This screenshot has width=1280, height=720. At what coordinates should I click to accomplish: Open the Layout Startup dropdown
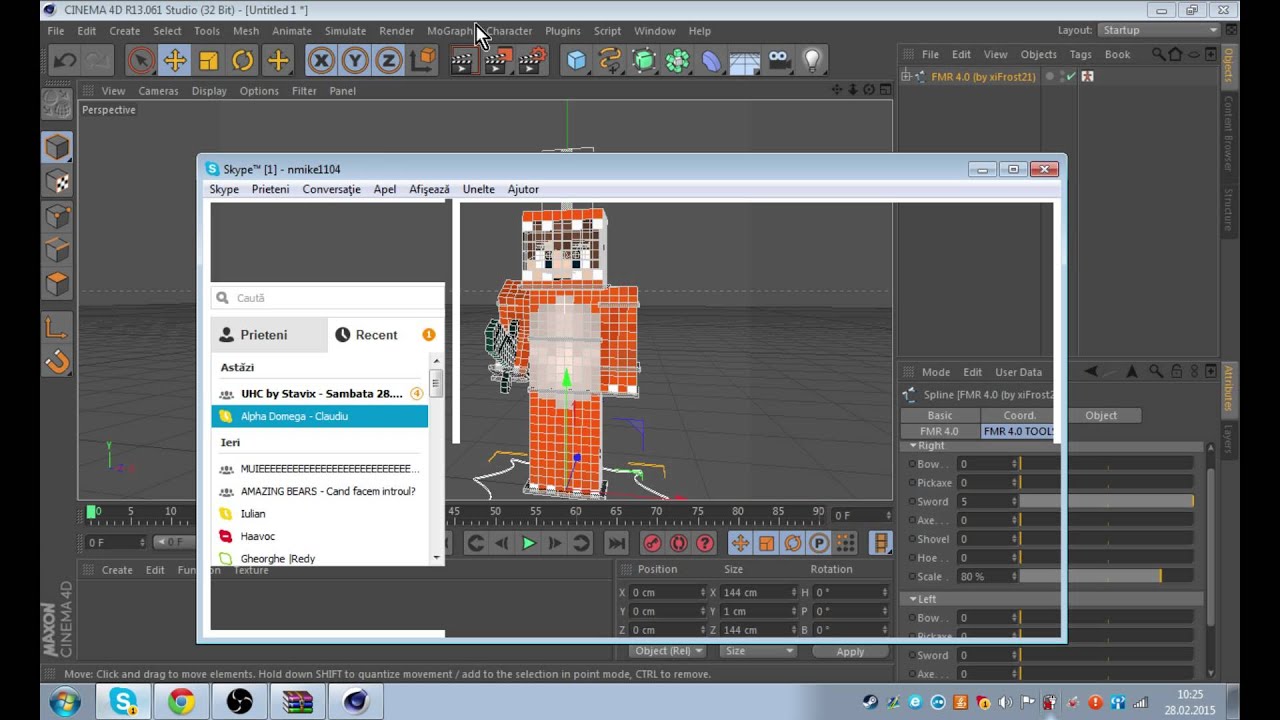click(1159, 31)
